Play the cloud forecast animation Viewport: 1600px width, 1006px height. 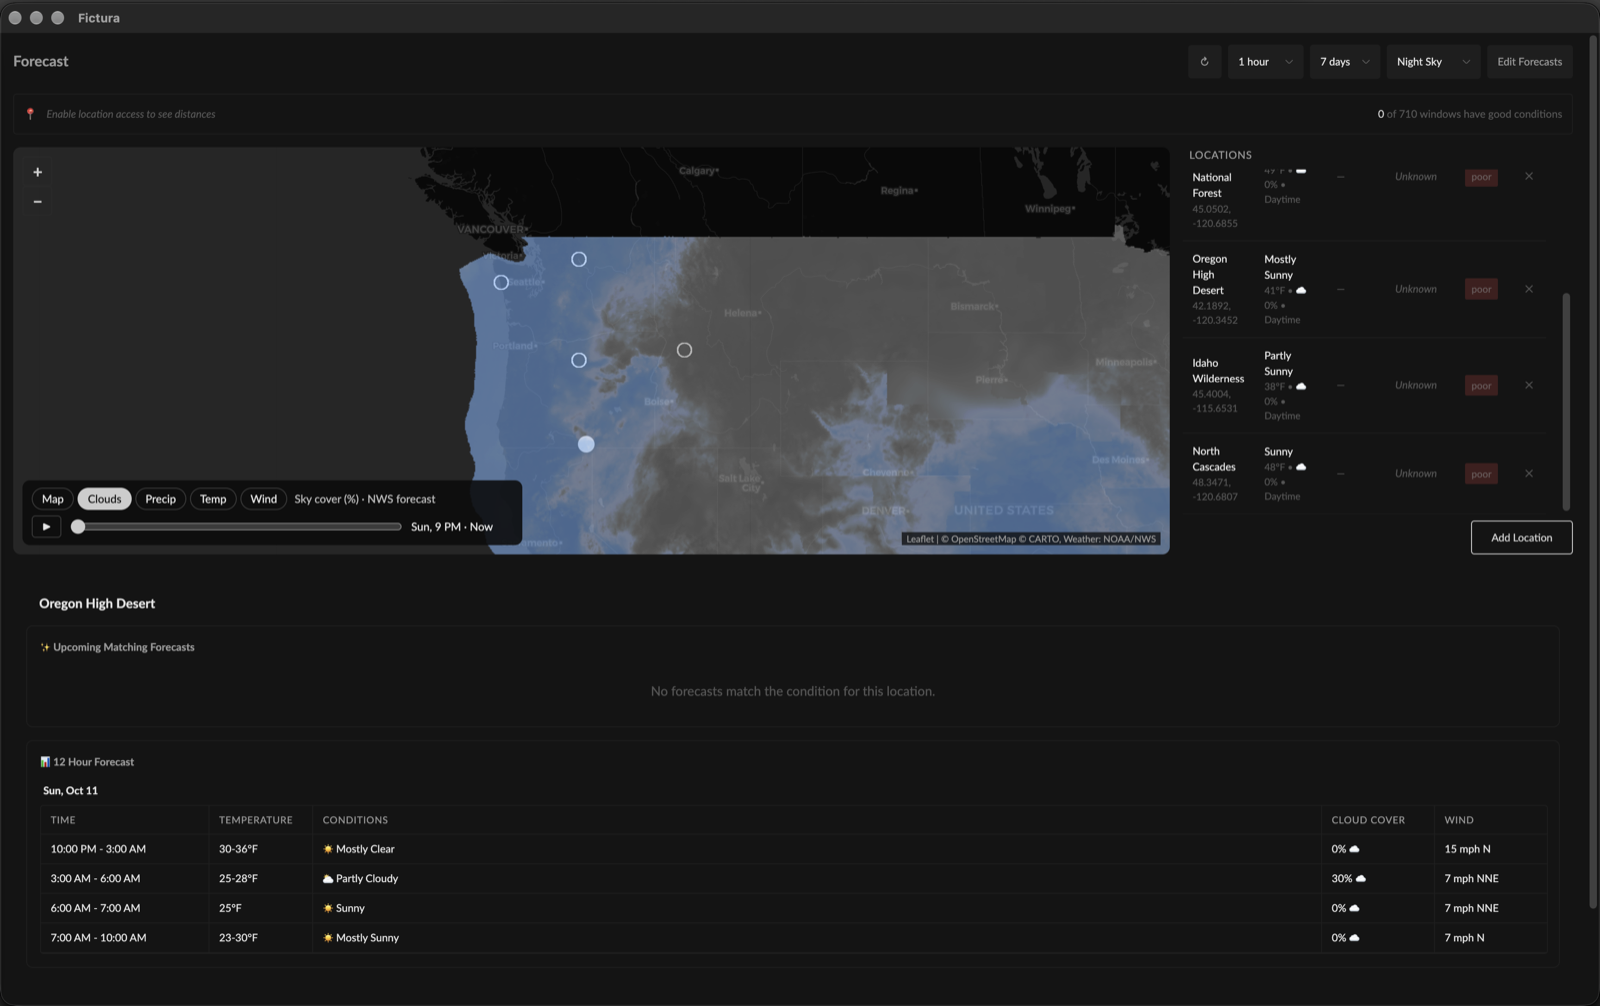pyautogui.click(x=46, y=526)
